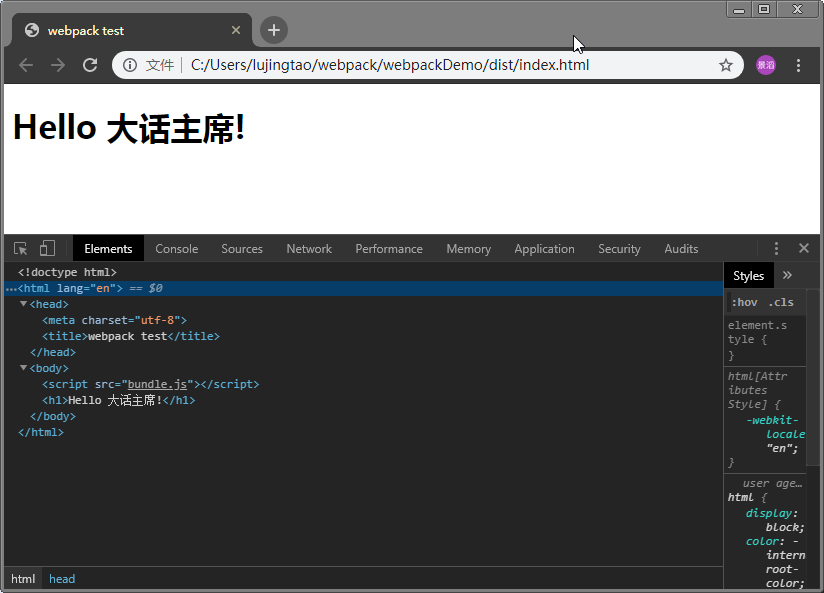Select the closing head tag line
The height and width of the screenshot is (593, 824).
click(x=53, y=352)
